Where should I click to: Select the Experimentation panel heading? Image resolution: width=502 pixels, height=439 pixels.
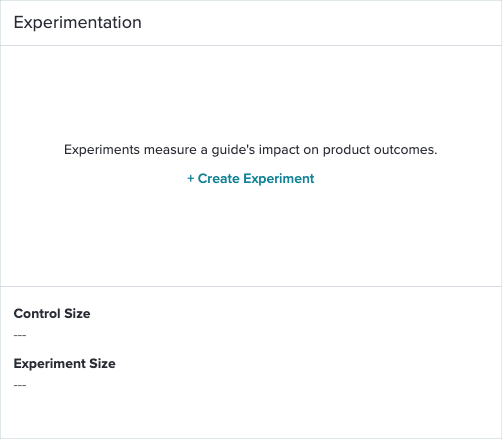coord(78,23)
